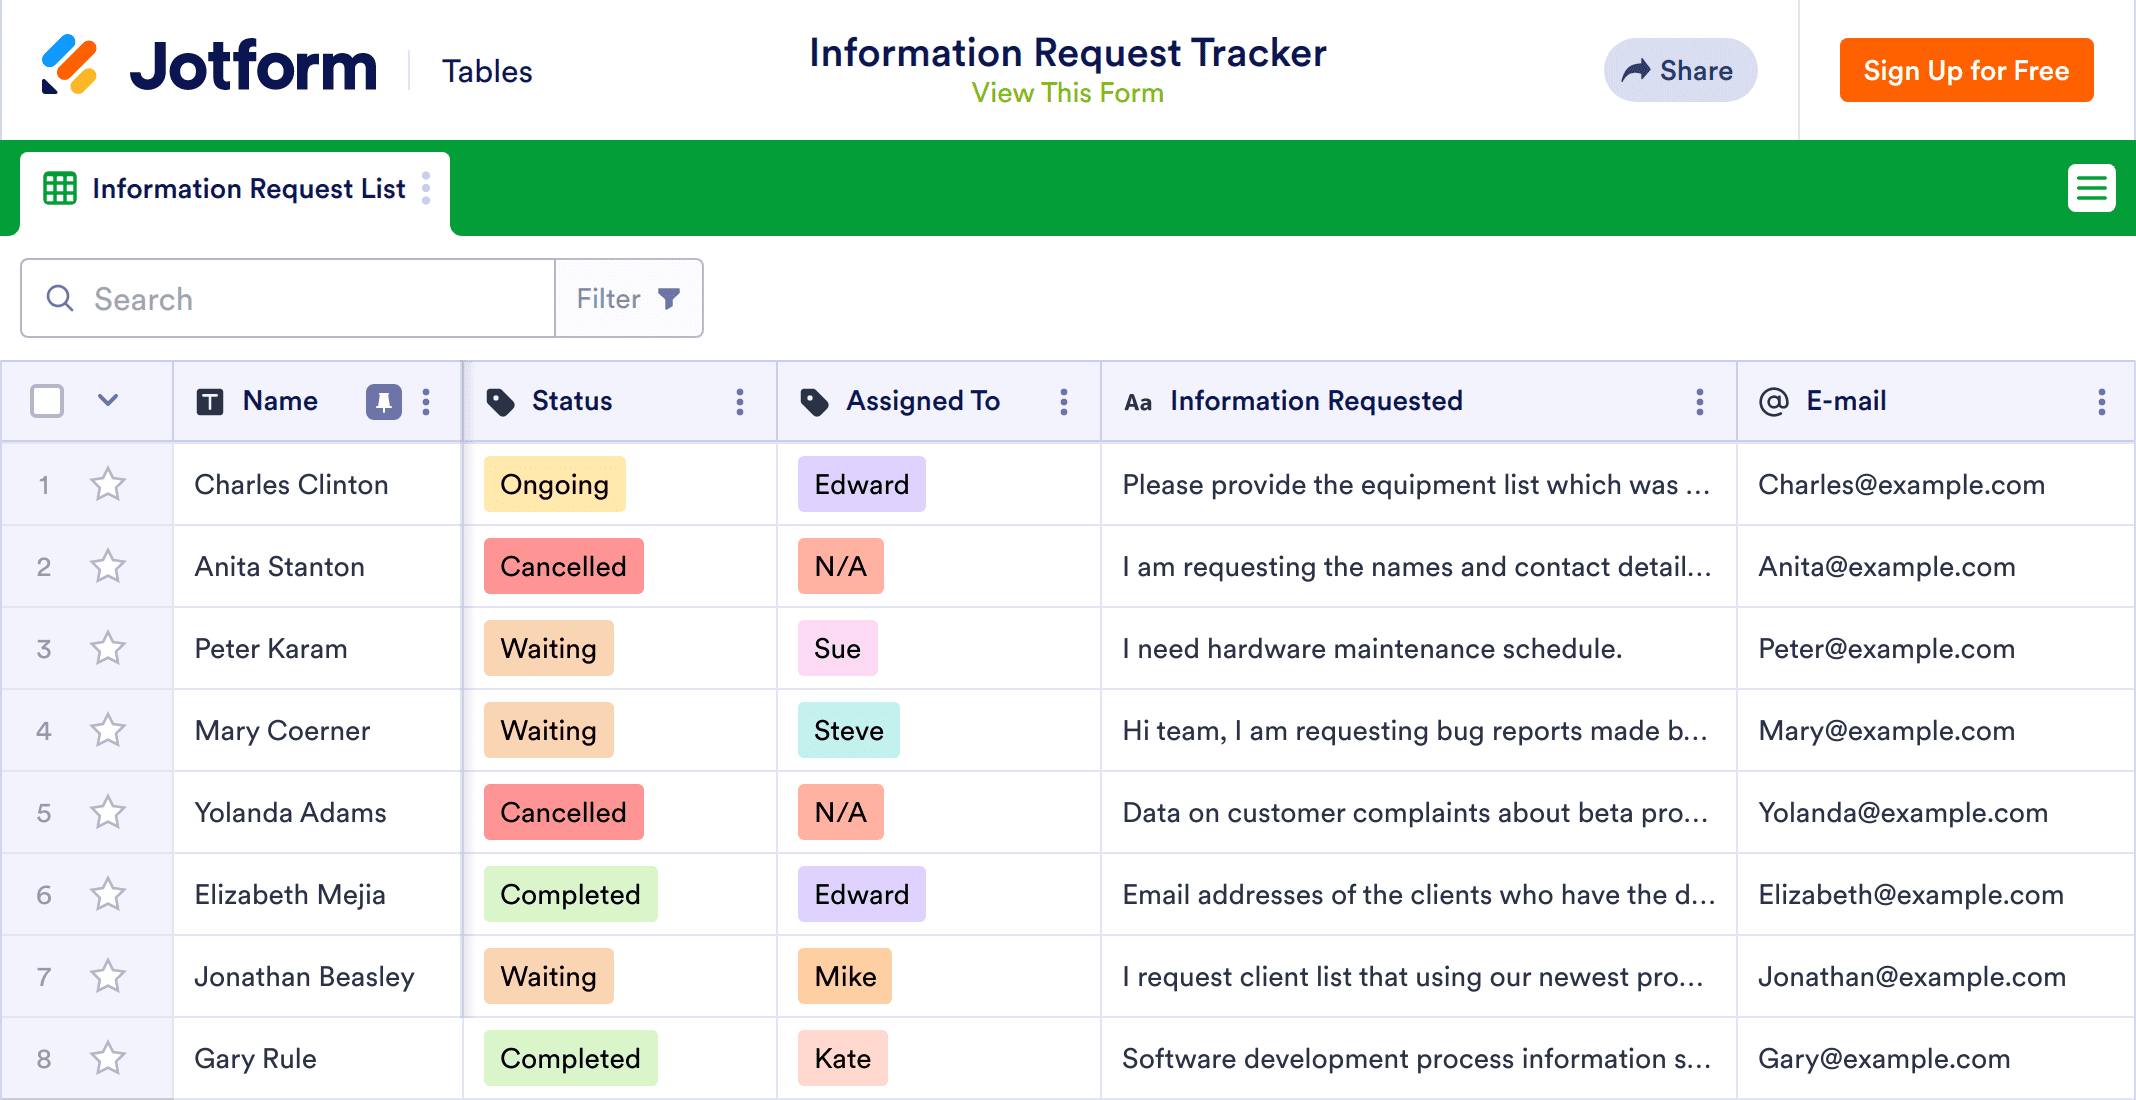Favorite the Gary Rule row
Screen dimensions: 2136x1100
(108, 1059)
